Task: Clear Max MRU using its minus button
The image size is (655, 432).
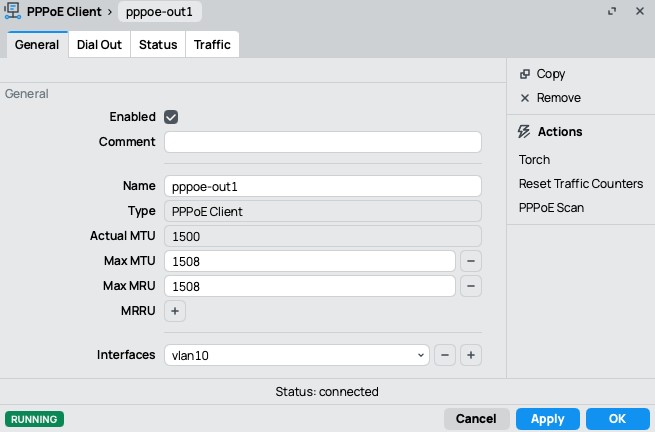Action: 470,286
